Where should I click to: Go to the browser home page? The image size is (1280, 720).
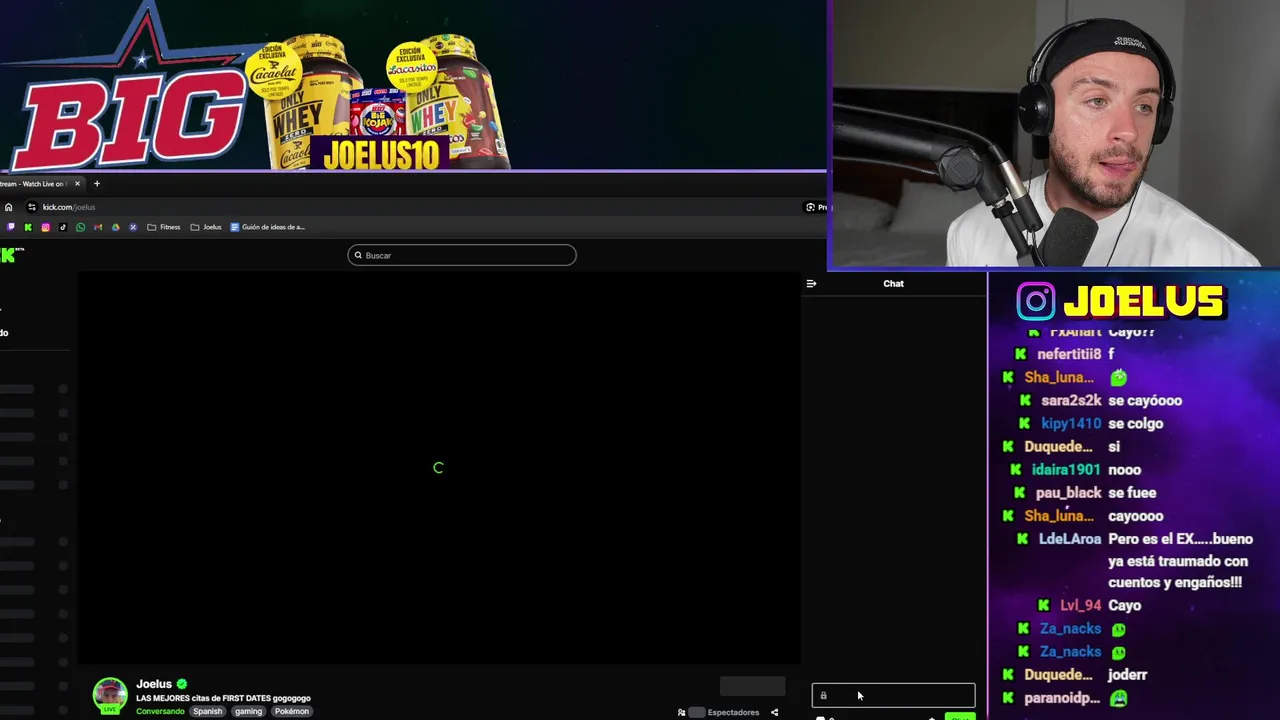[8, 207]
